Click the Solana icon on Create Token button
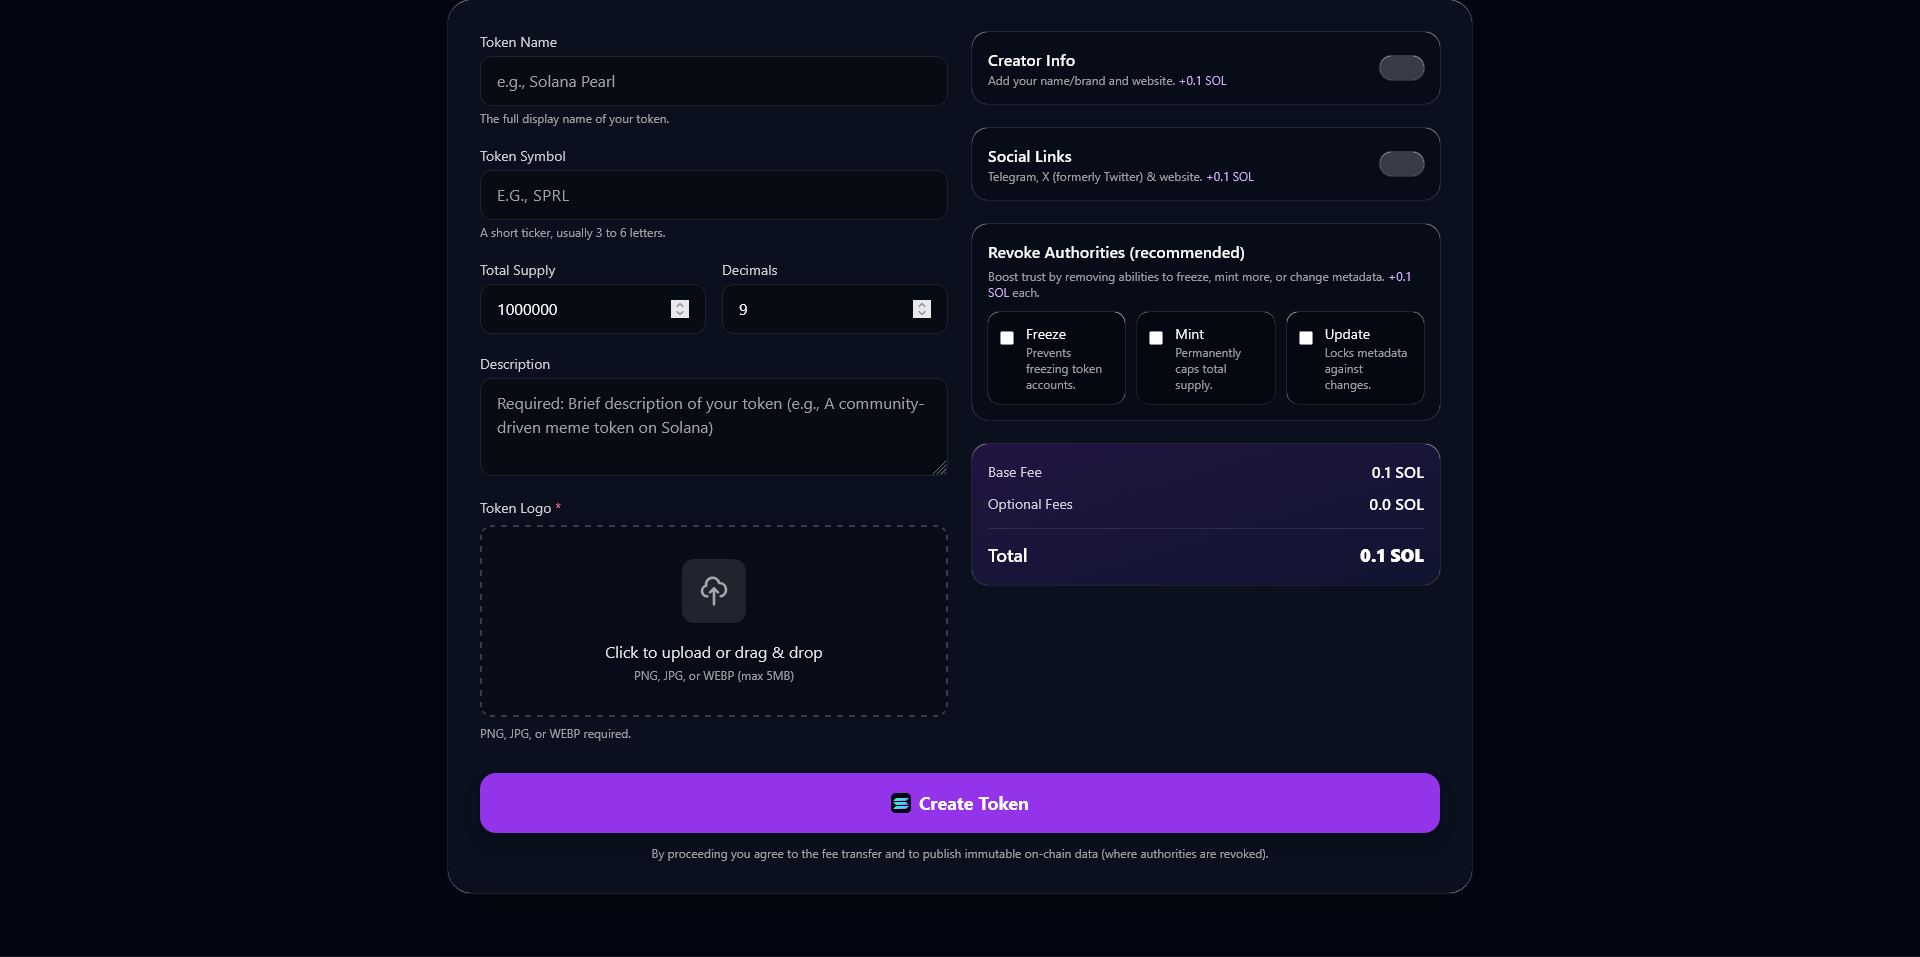 (x=900, y=803)
